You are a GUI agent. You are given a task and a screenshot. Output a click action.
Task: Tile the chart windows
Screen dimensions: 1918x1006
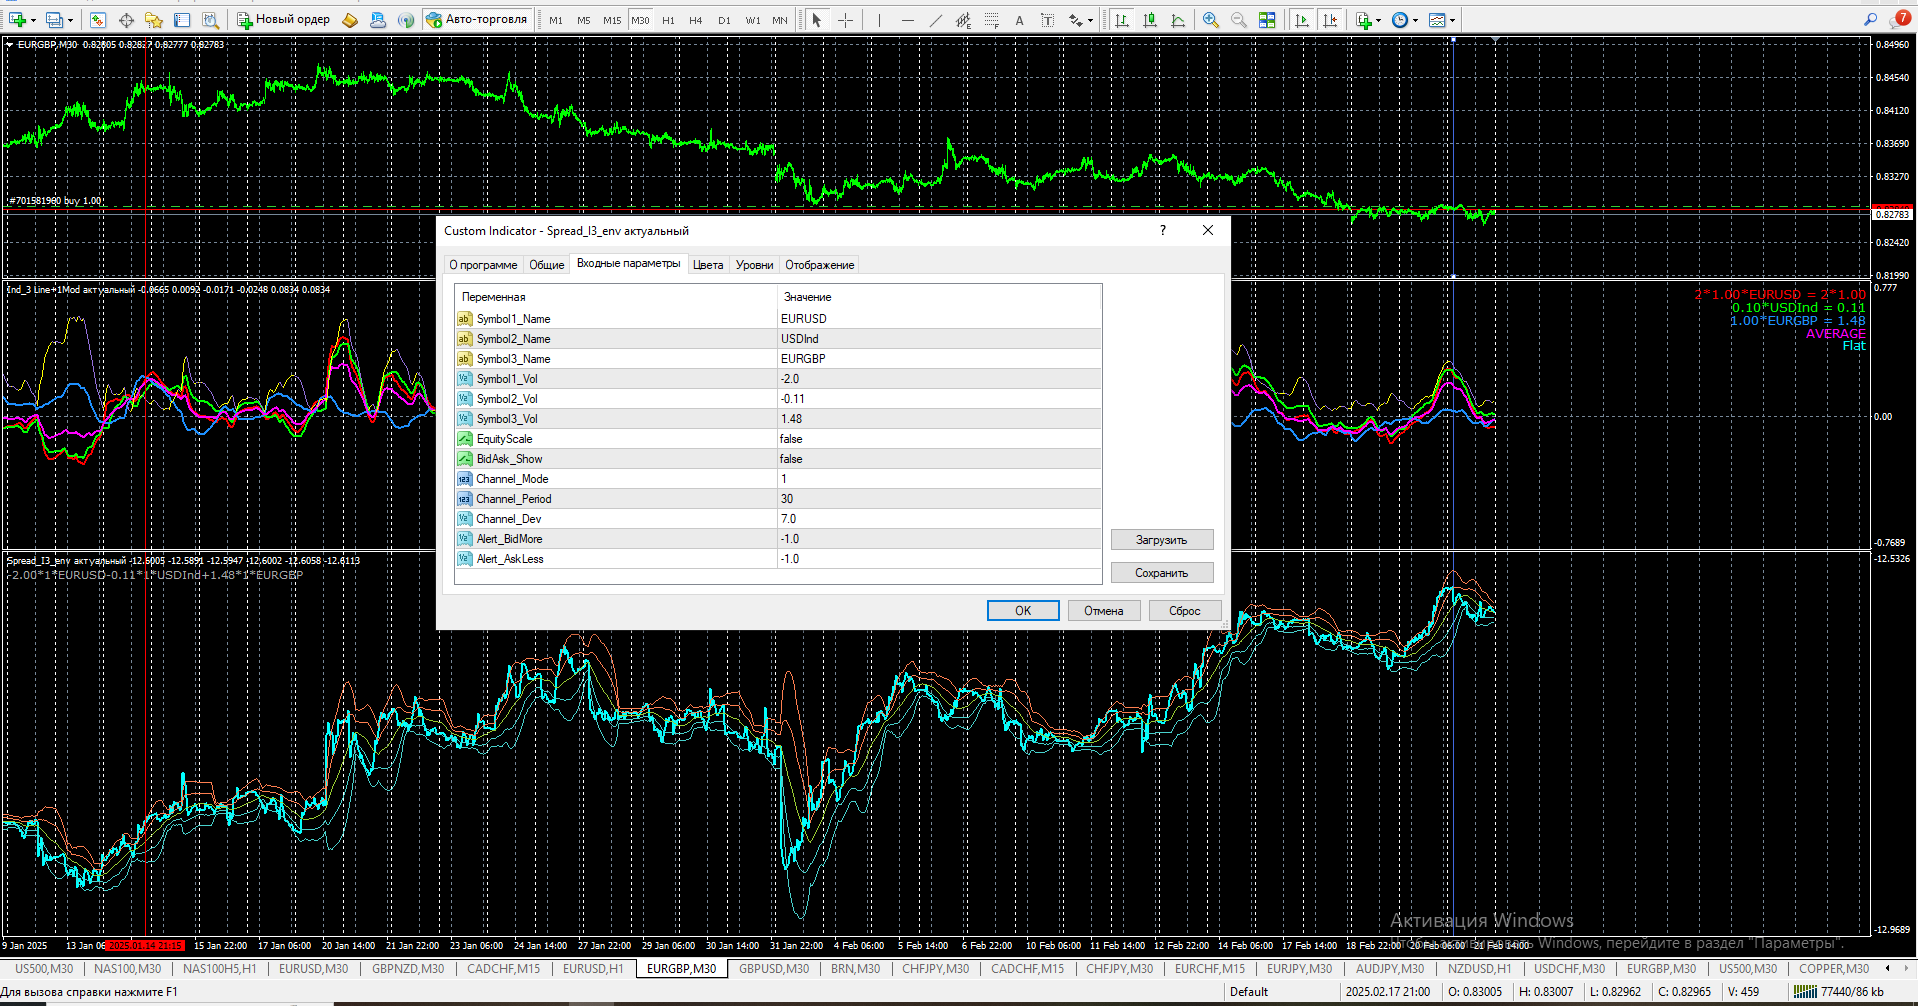tap(1267, 20)
